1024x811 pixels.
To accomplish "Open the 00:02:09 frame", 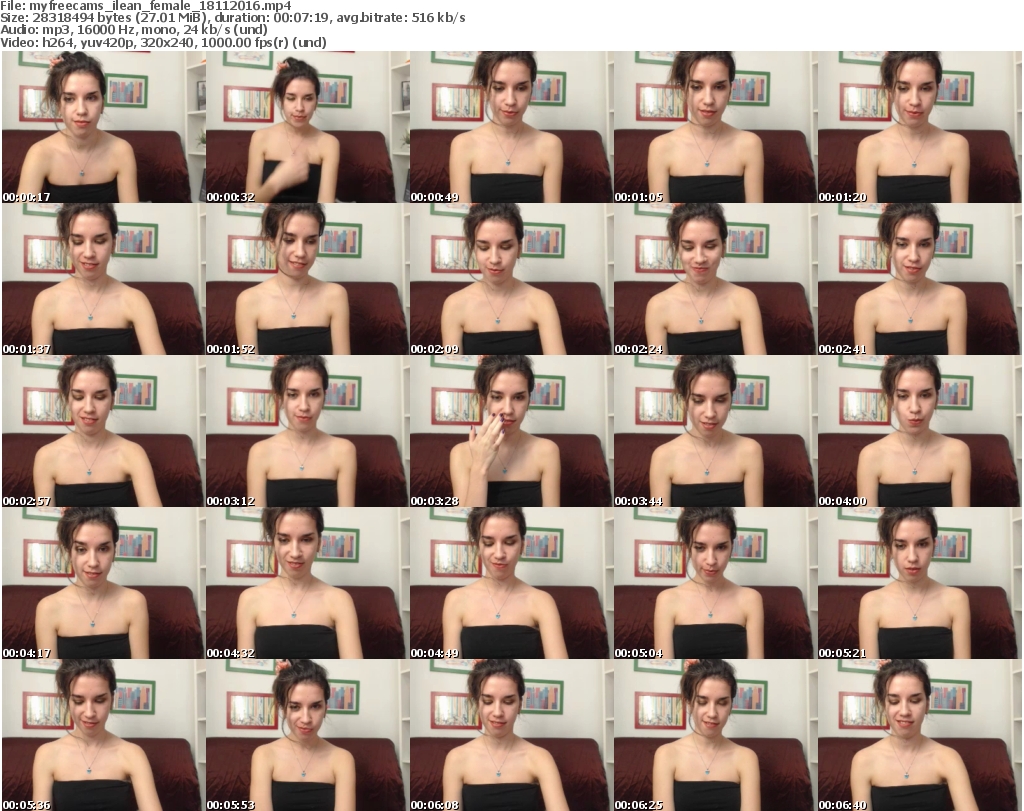I will (x=511, y=279).
